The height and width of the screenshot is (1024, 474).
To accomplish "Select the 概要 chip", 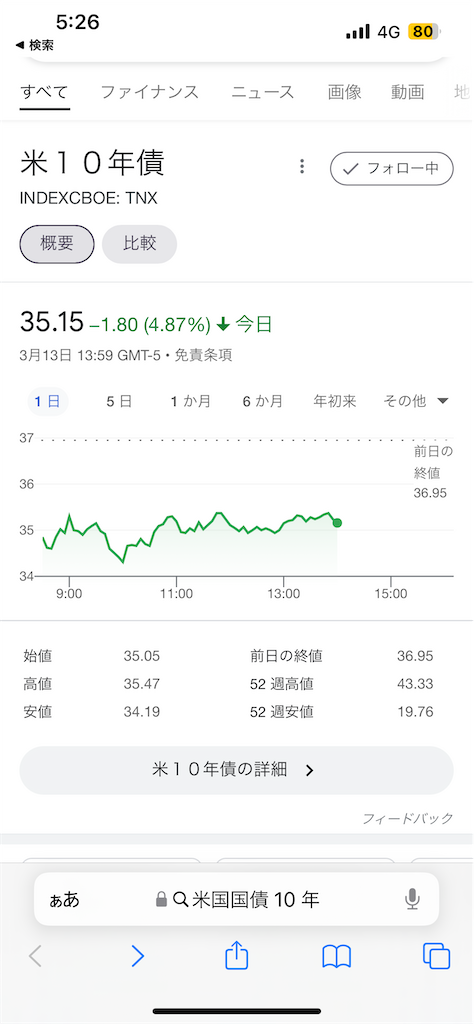I will [57, 244].
